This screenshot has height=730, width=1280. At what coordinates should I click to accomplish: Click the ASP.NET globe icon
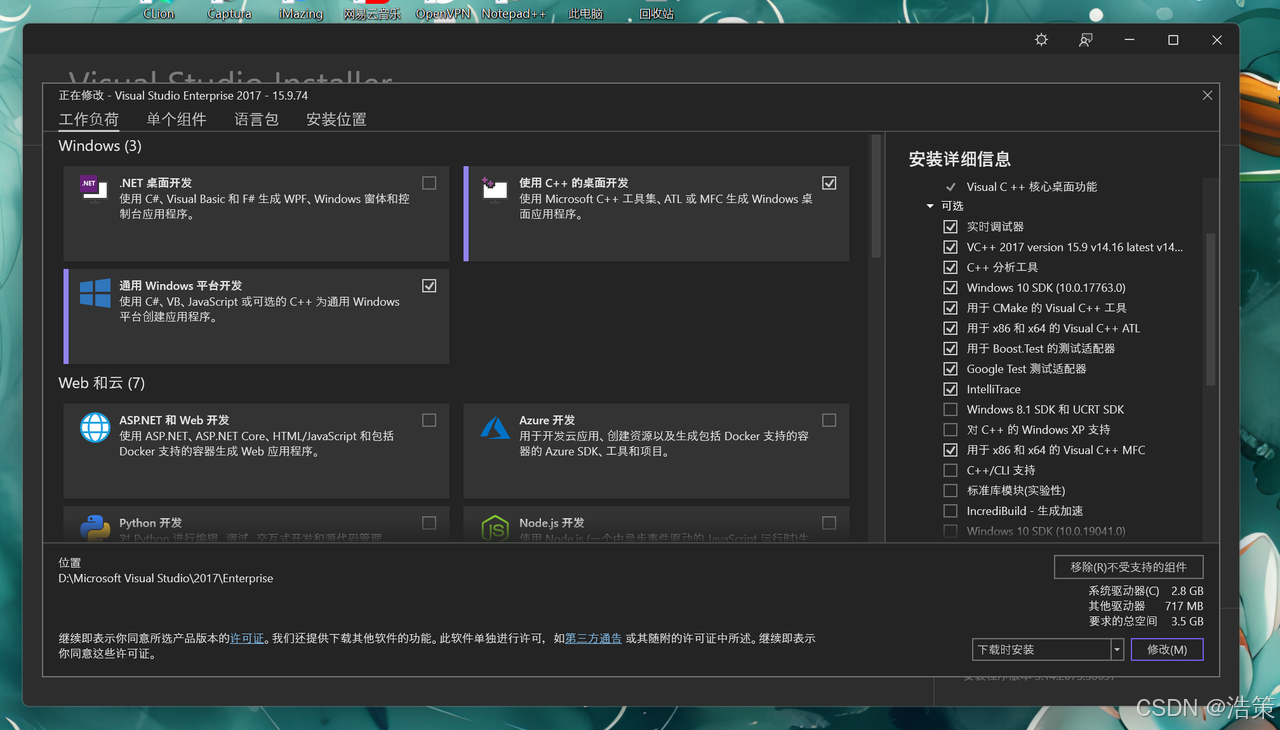(x=95, y=428)
